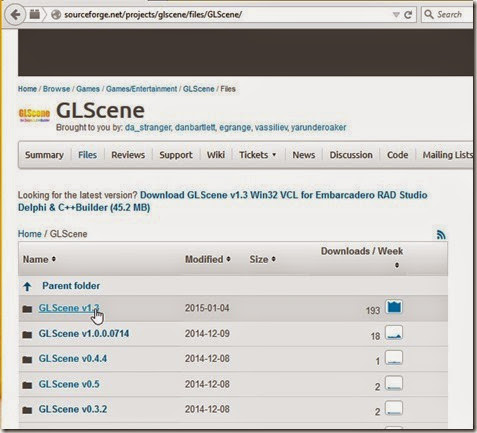Open the Parent folder link
The image size is (477, 433).
[71, 286]
